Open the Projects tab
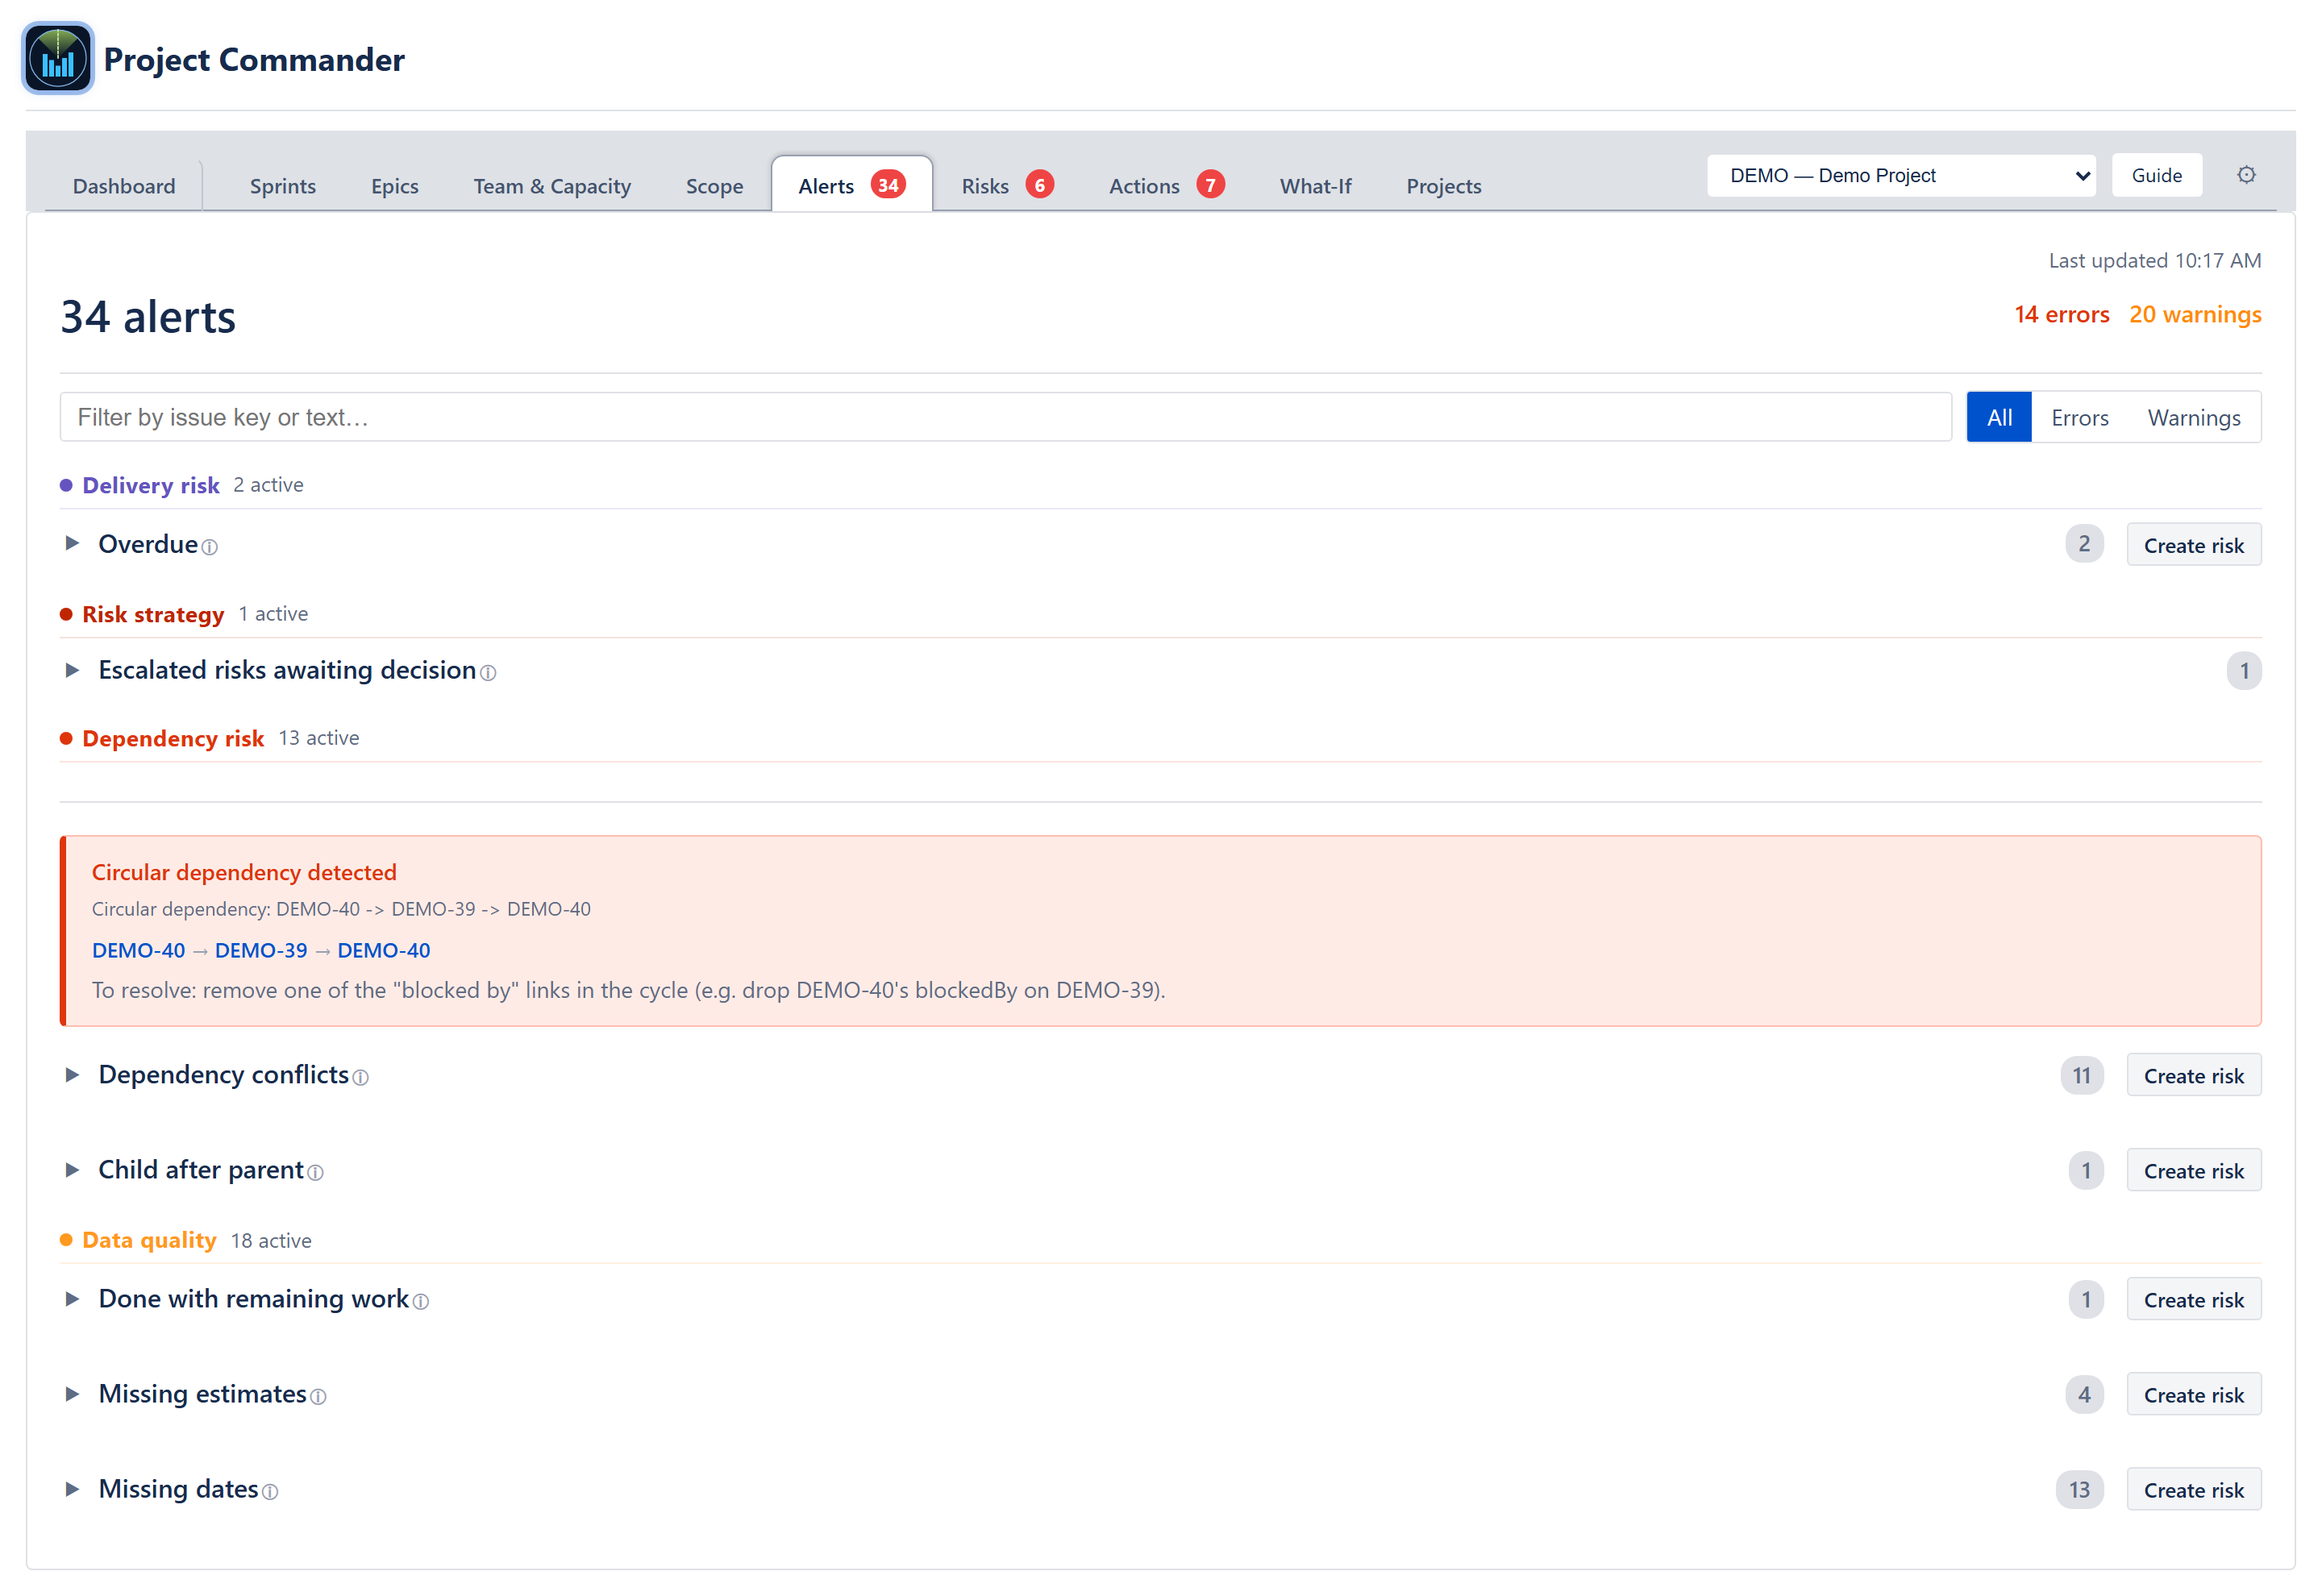Image resolution: width=2322 pixels, height=1596 pixels. pos(1443,186)
